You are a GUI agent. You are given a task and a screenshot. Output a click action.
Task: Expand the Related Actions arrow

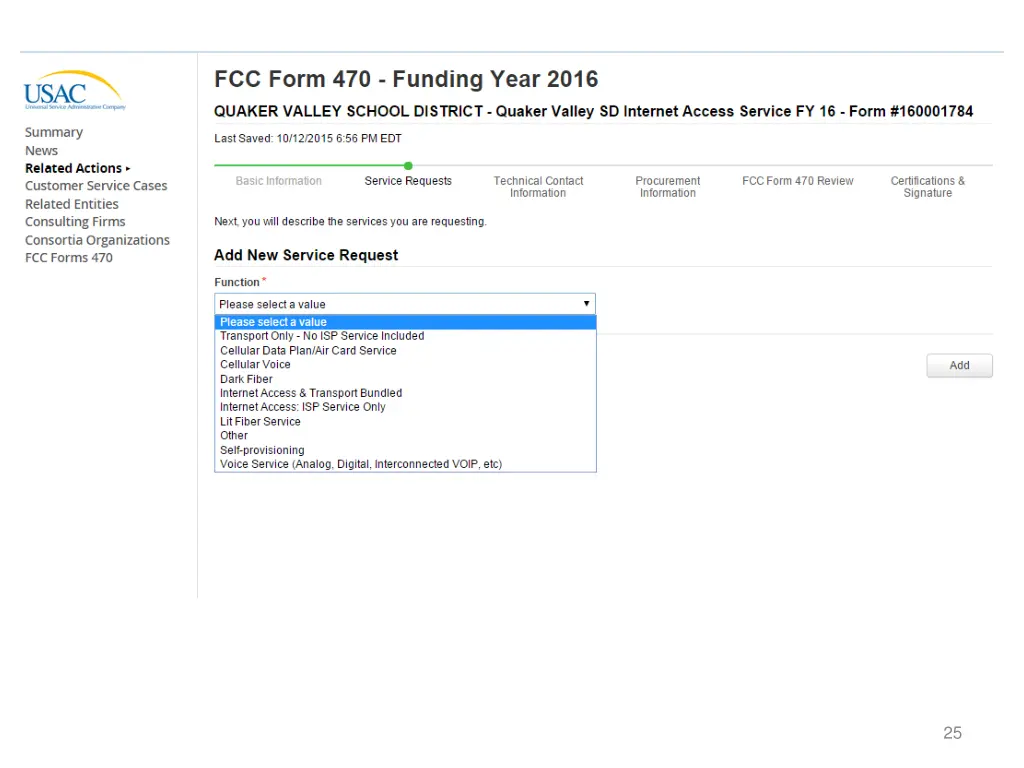pyautogui.click(x=128, y=168)
